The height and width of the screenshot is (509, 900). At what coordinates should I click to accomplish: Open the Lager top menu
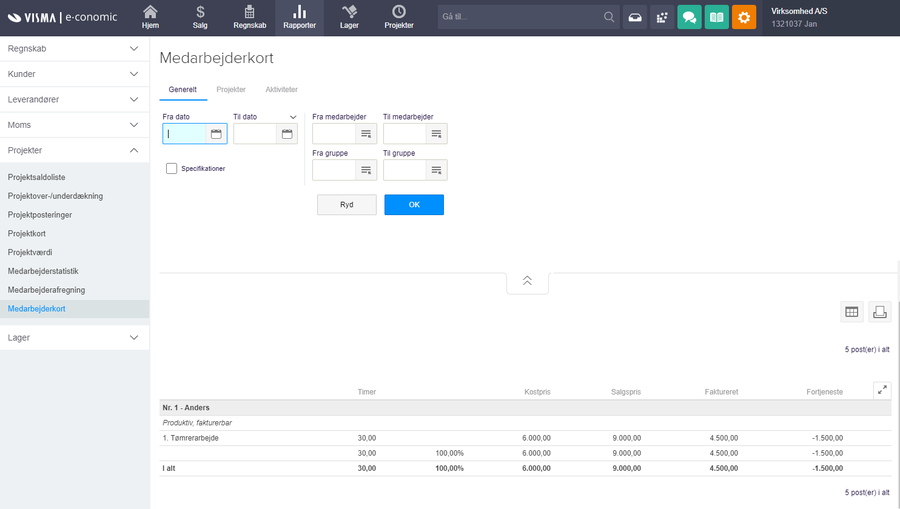point(348,18)
